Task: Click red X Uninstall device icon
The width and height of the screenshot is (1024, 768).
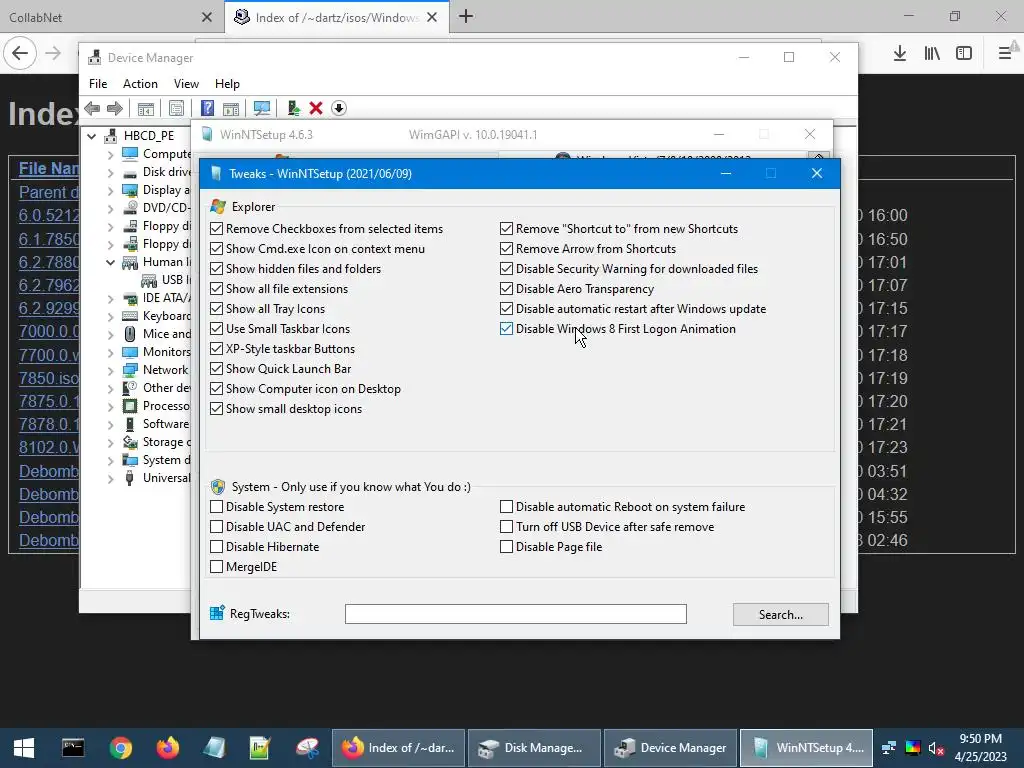Action: pos(316,108)
